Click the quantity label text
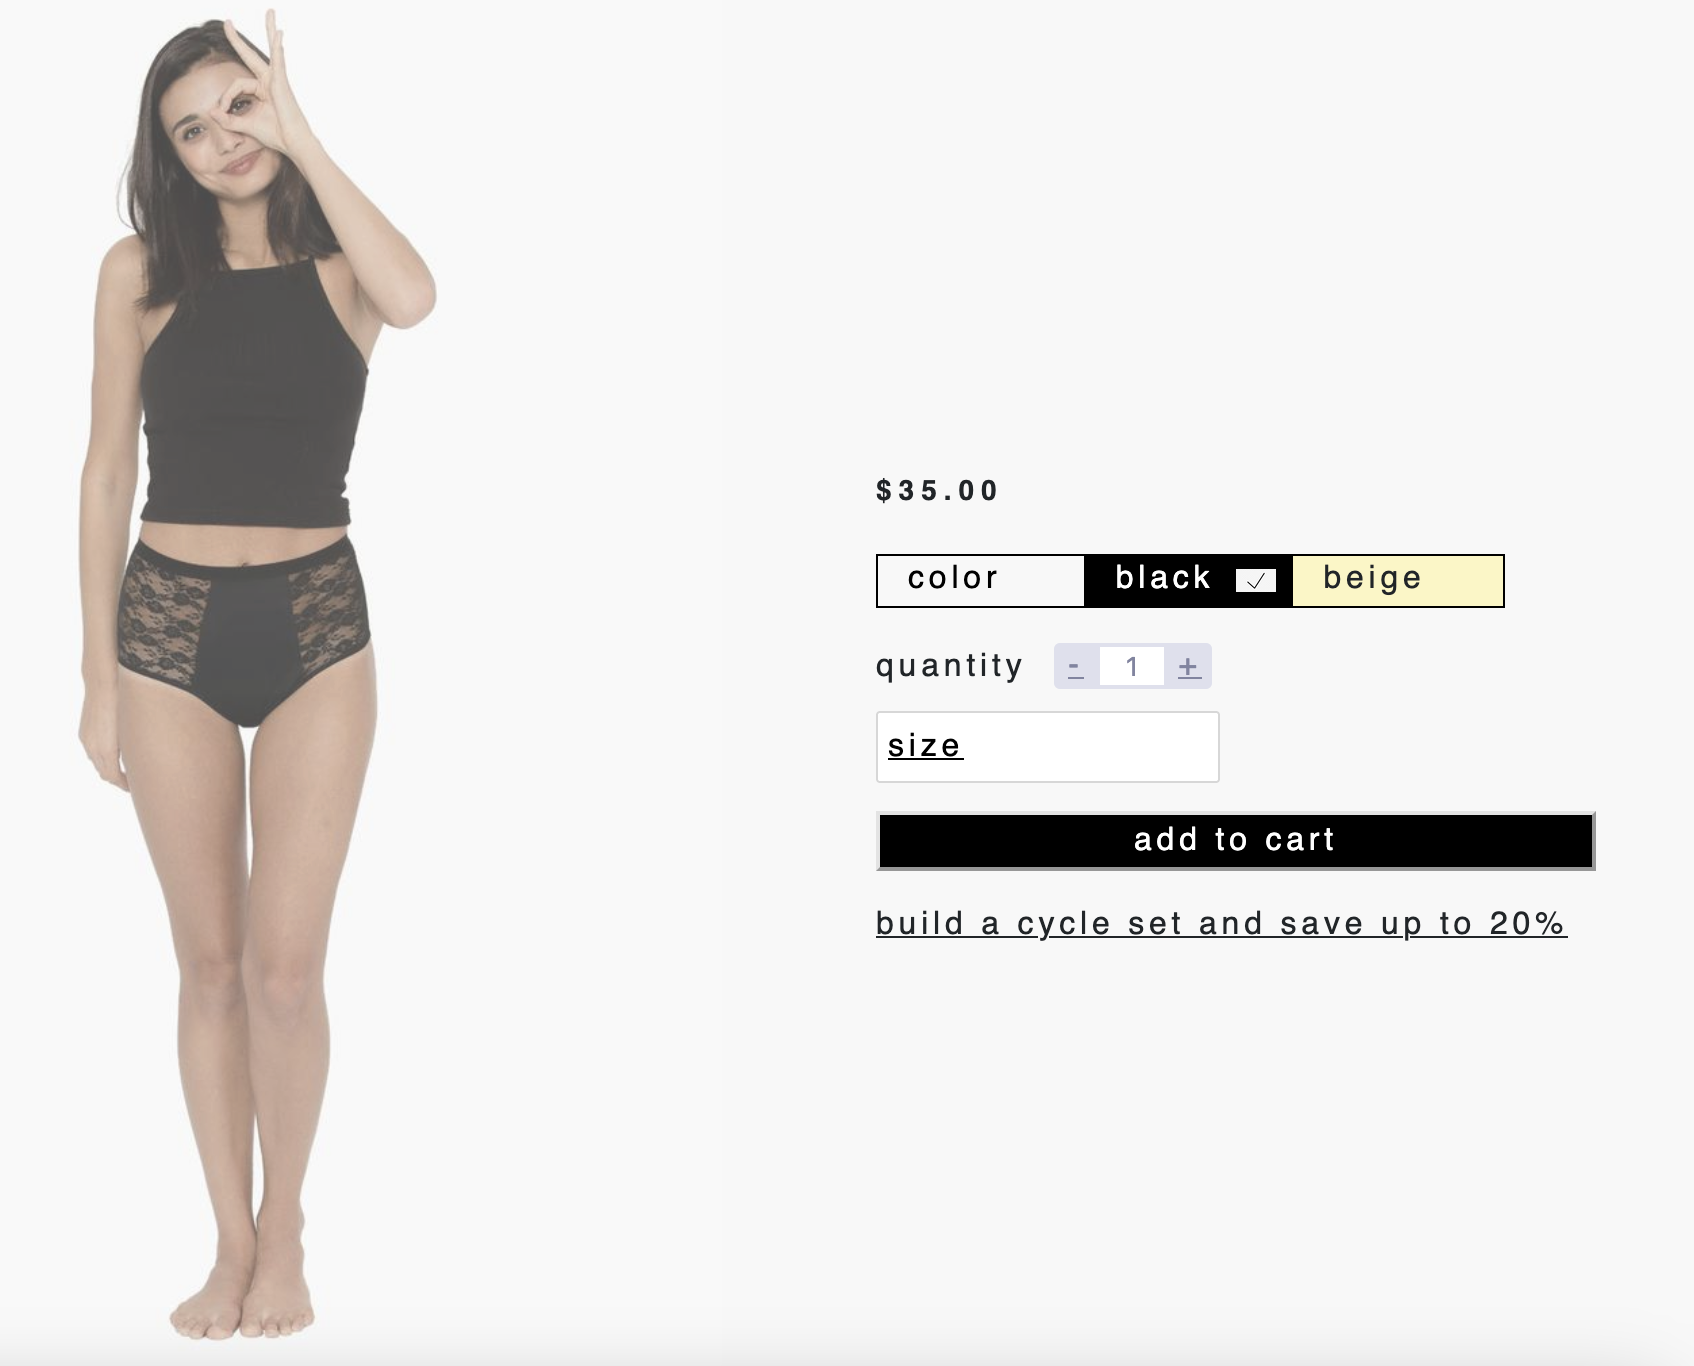 pyautogui.click(x=949, y=666)
